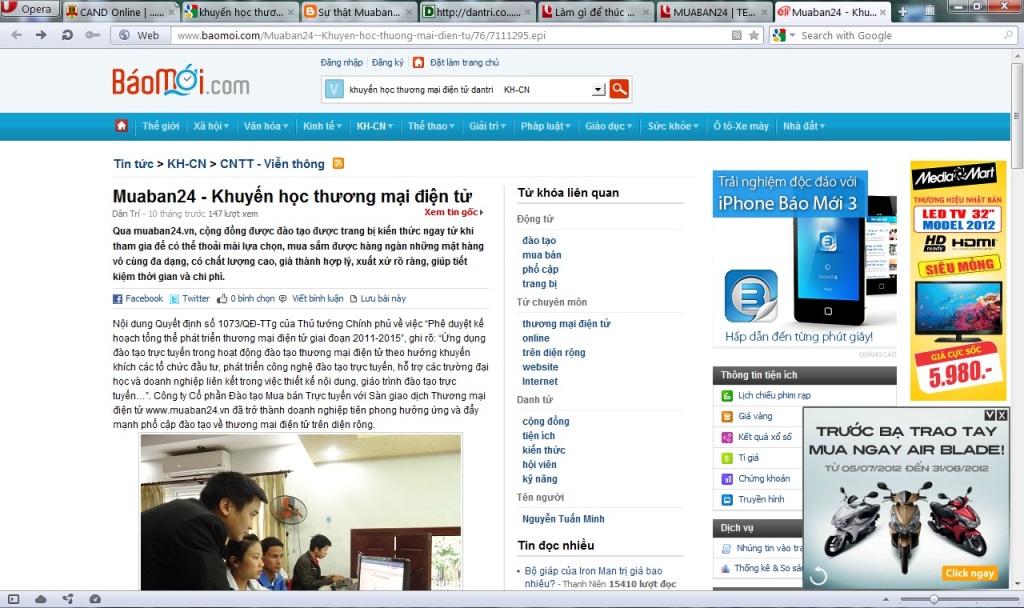Open the site search suggestions dropdown arrow
Image resolution: width=1024 pixels, height=608 pixels.
click(x=598, y=89)
